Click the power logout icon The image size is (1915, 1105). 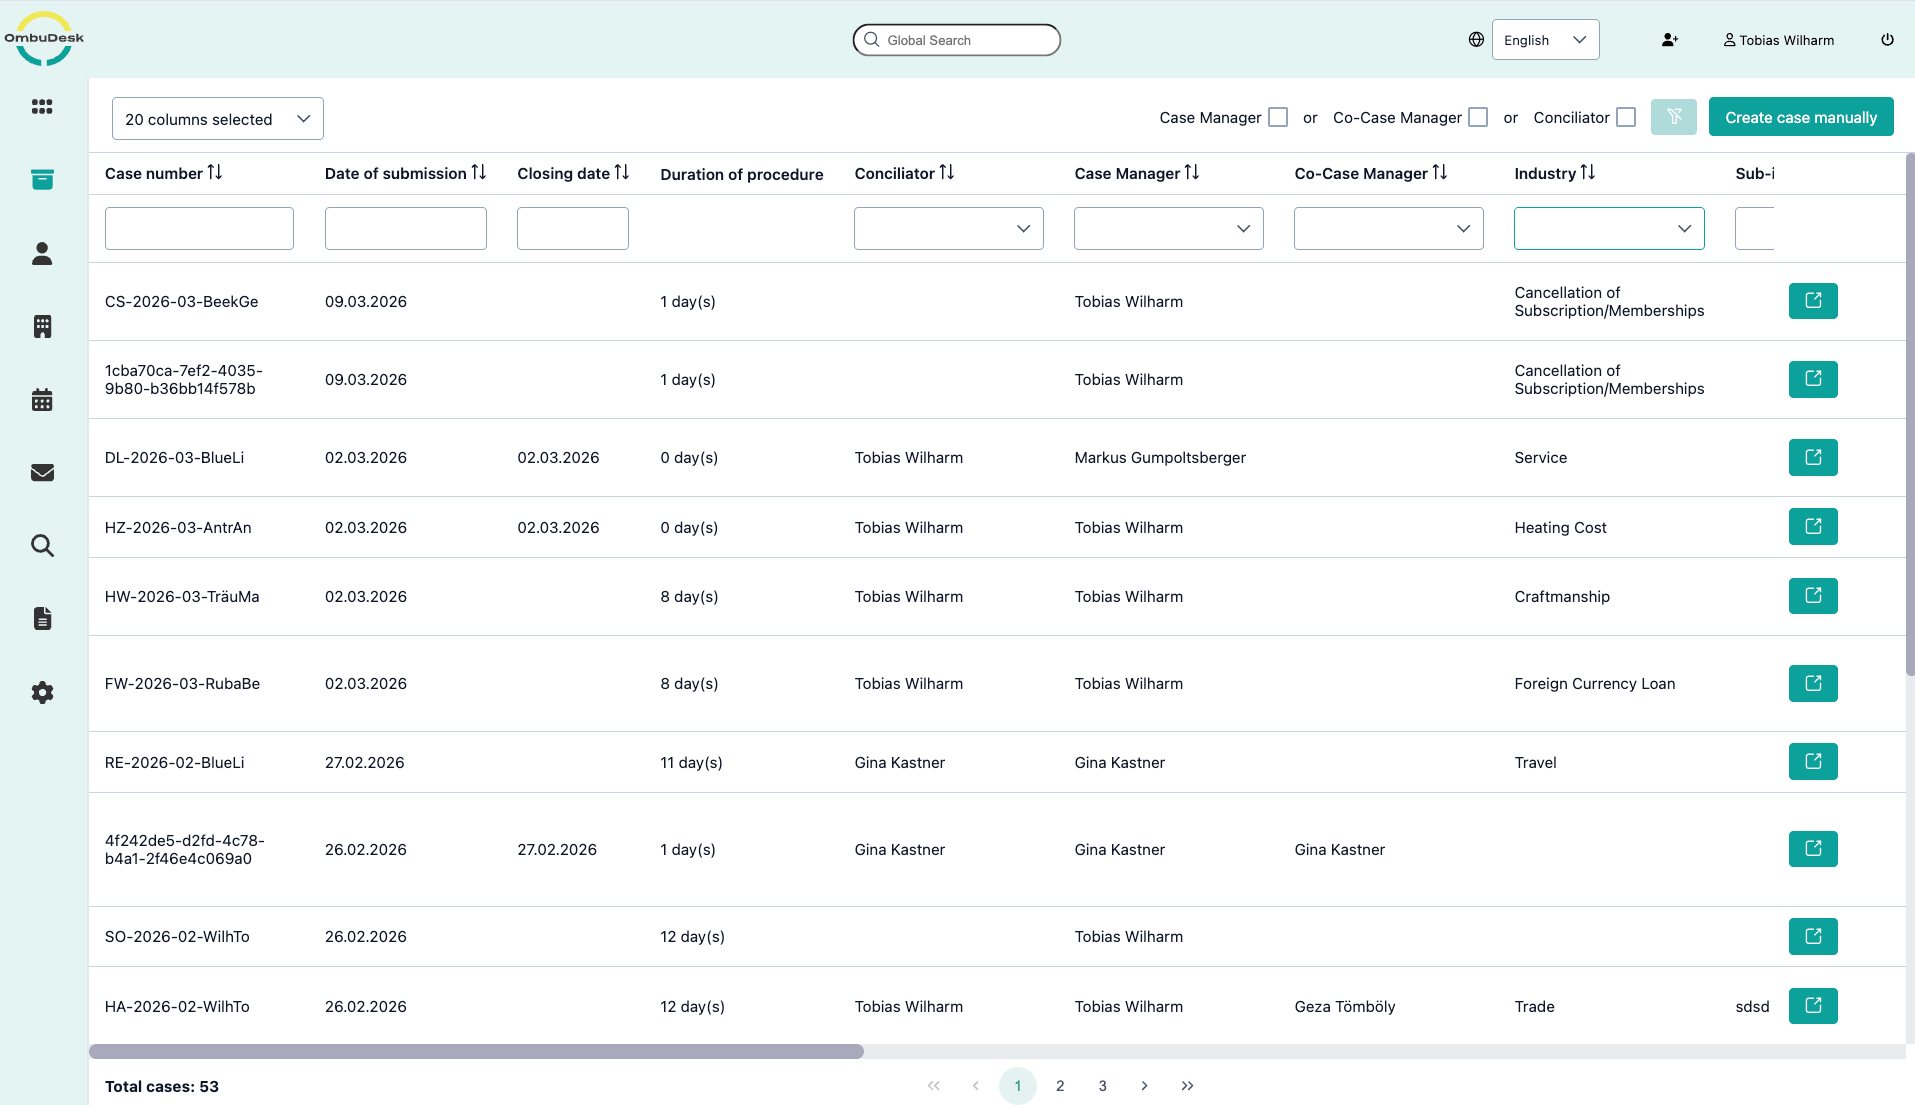pyautogui.click(x=1887, y=40)
